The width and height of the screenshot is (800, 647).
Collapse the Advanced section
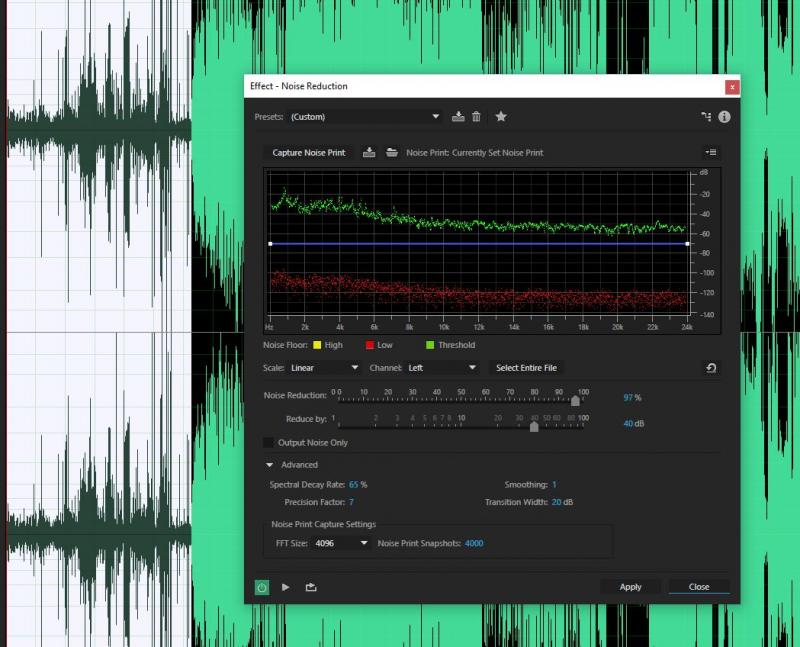[269, 465]
